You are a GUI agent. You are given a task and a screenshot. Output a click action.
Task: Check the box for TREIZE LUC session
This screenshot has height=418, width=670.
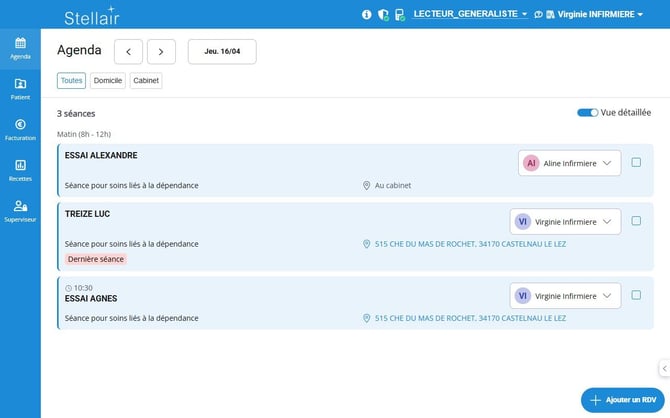pyautogui.click(x=636, y=221)
